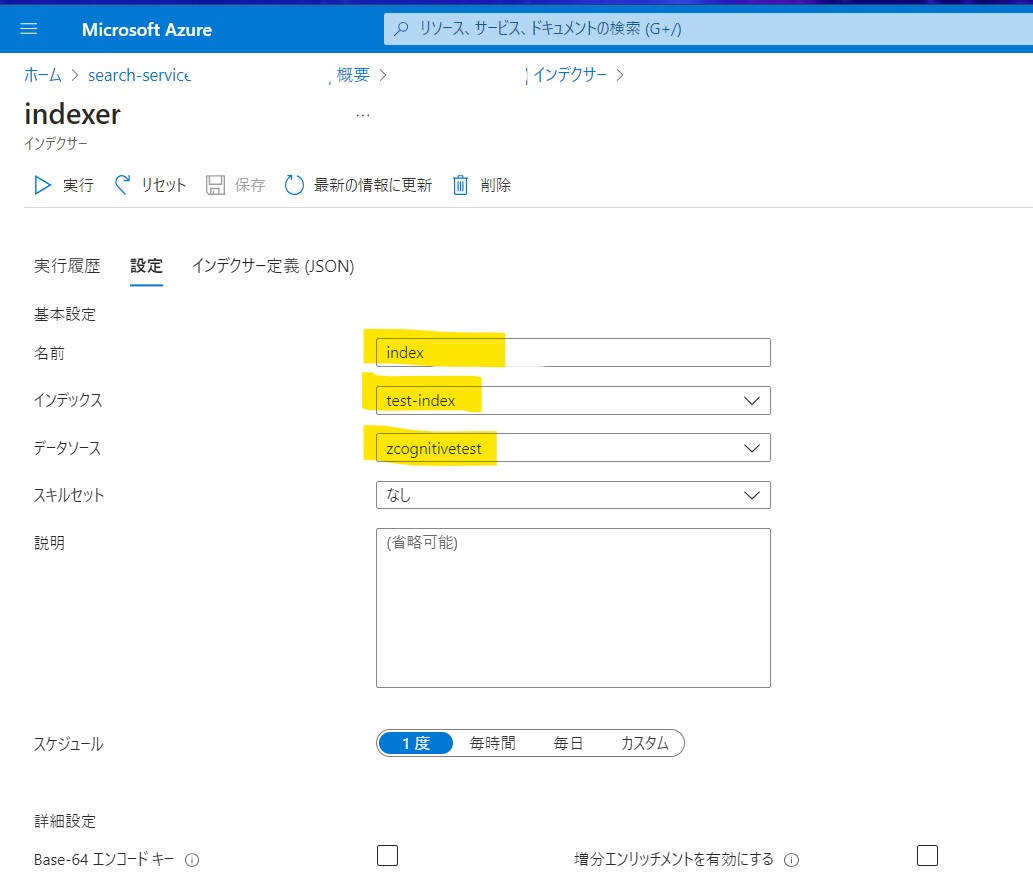Click the データソース field label
Screen dimensions: 1033x885
point(67,448)
